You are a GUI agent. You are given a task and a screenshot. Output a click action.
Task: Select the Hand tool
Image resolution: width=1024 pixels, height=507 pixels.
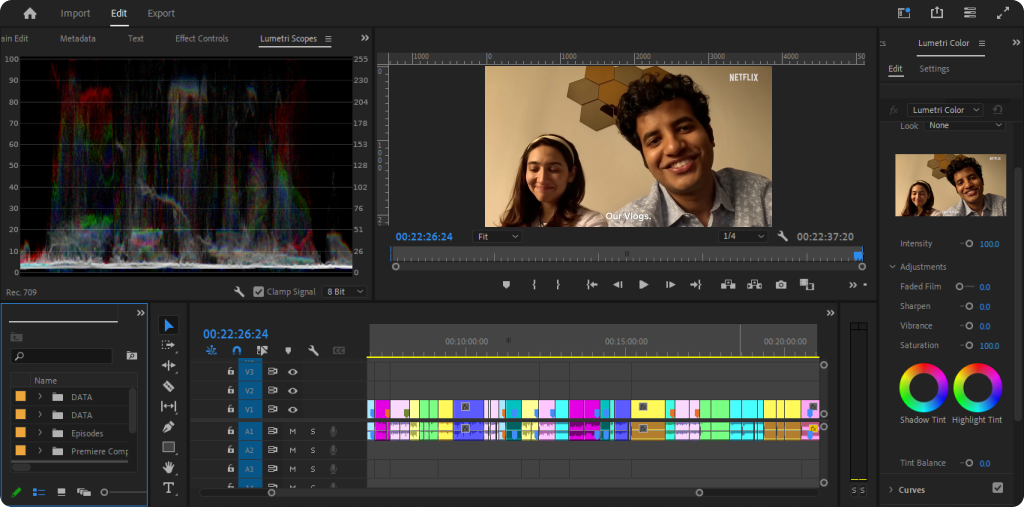[x=168, y=467]
